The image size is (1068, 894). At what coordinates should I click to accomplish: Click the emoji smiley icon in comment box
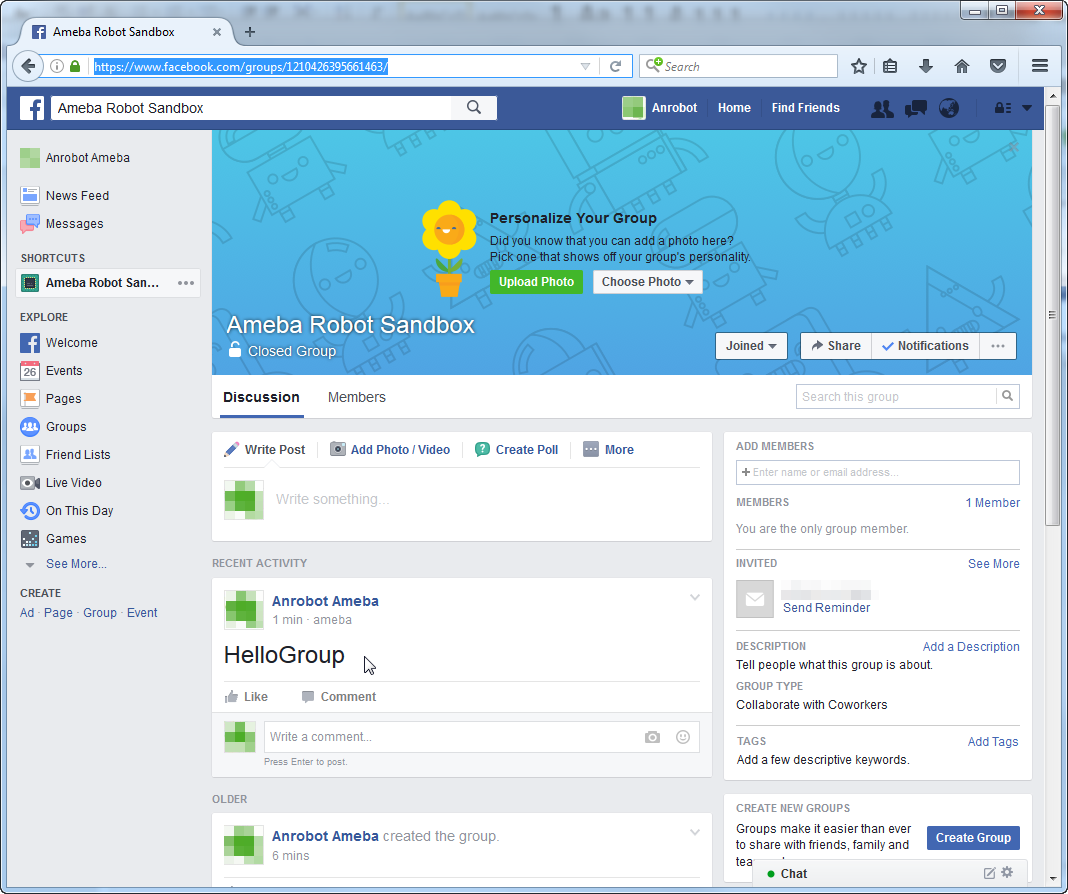click(x=682, y=737)
